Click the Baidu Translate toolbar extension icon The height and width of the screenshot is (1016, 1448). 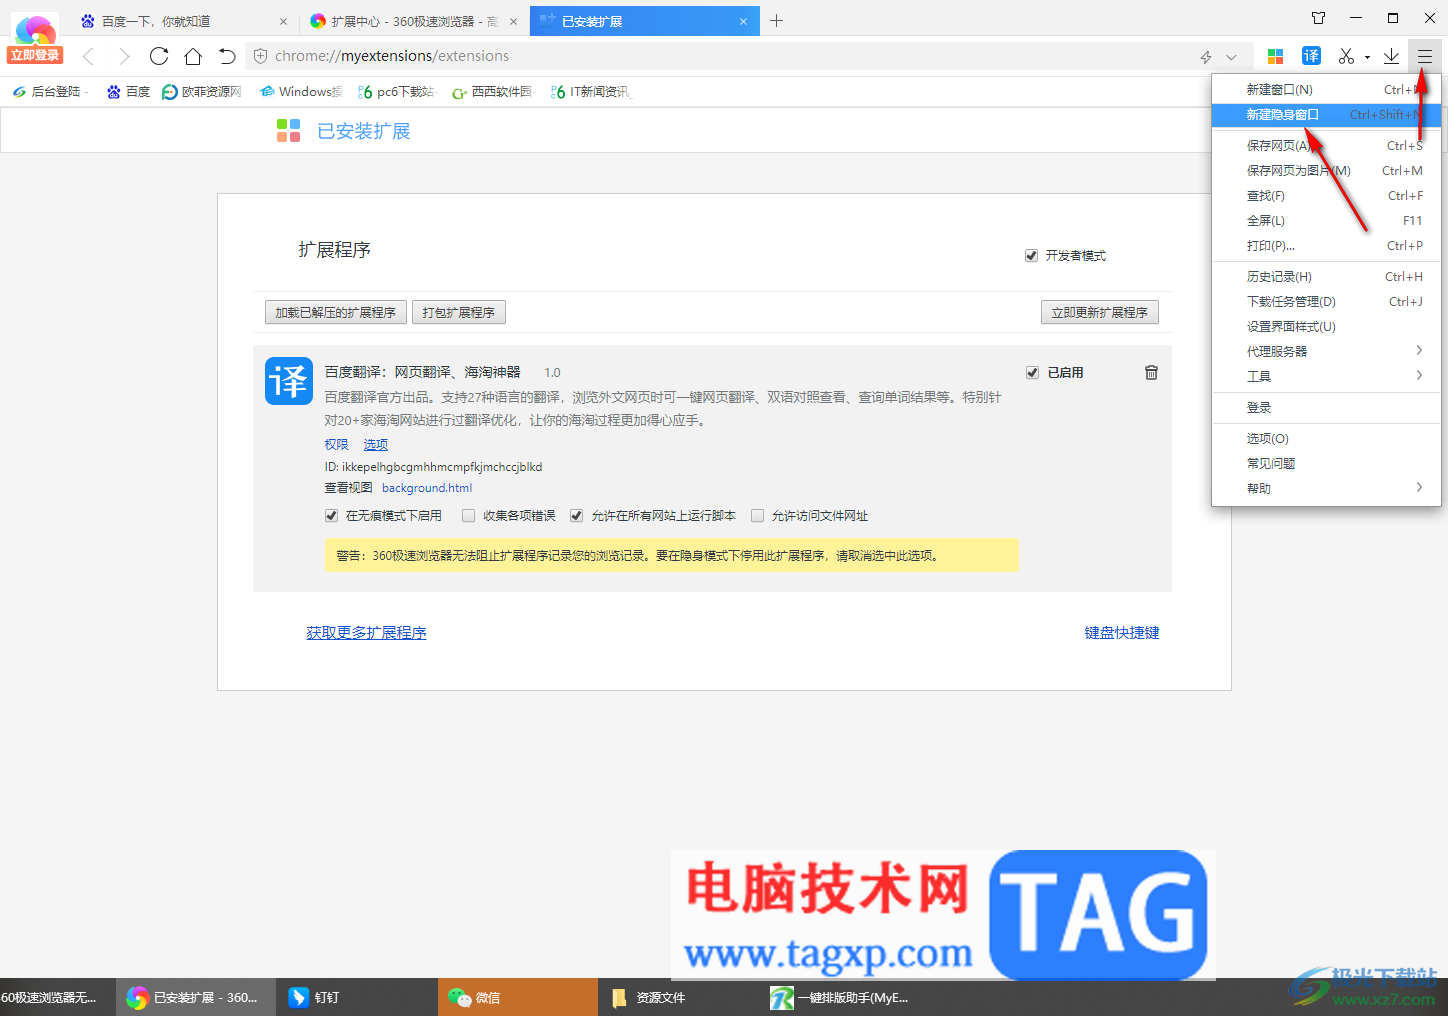pyautogui.click(x=1311, y=56)
